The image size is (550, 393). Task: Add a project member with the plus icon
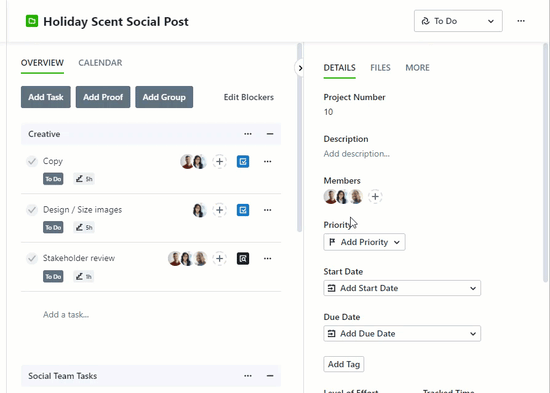375,196
